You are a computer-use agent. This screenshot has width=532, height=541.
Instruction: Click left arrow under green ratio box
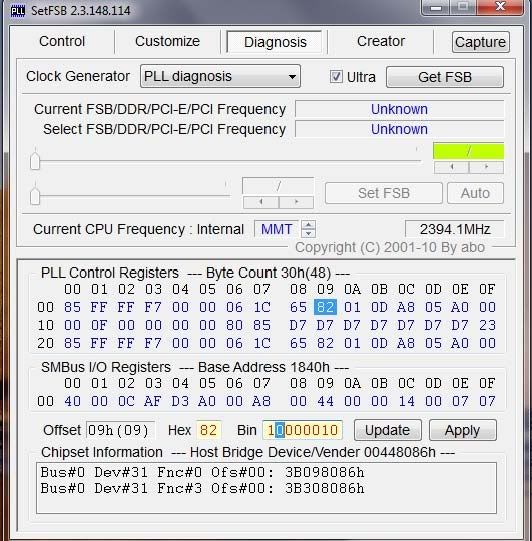tap(451, 167)
